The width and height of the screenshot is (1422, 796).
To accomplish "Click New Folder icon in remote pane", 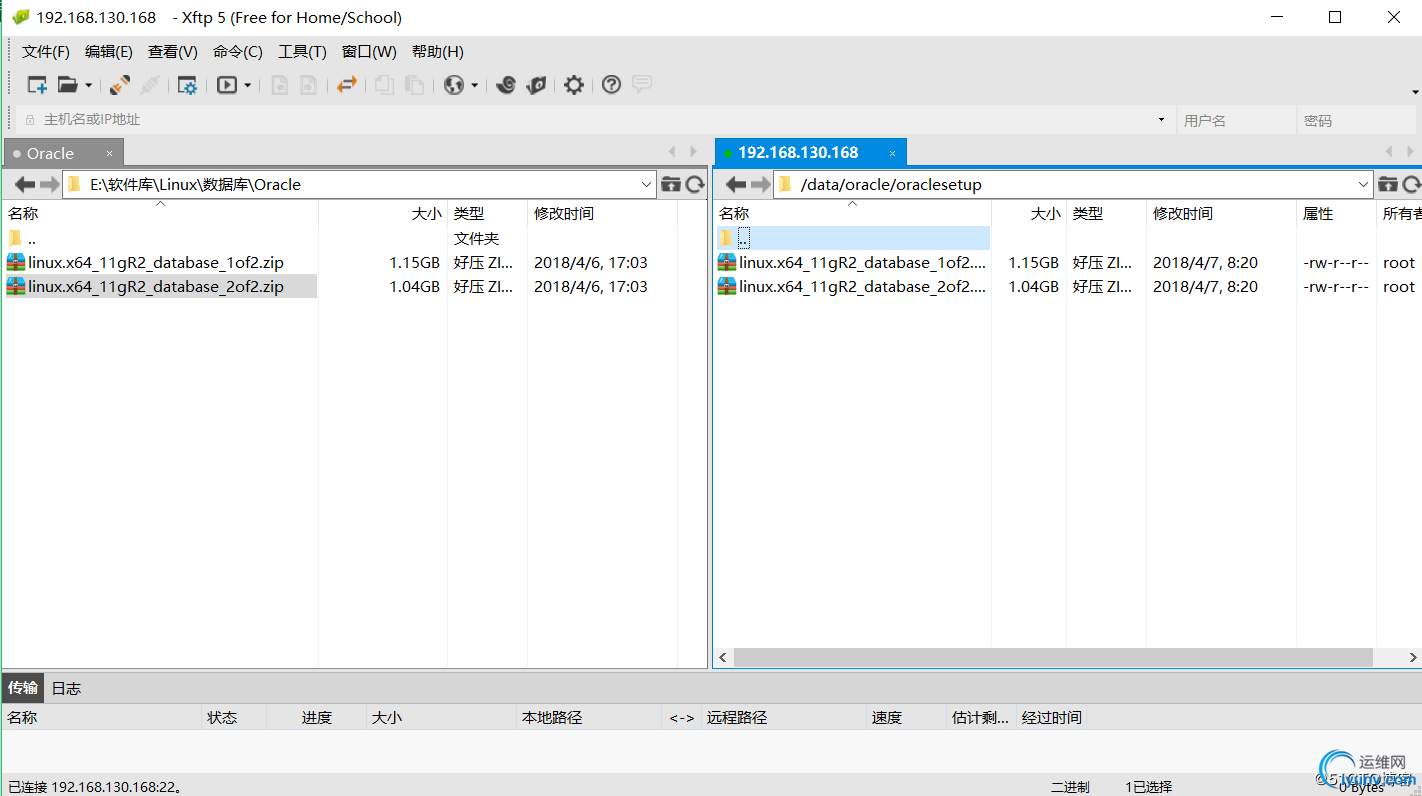I will coord(1388,184).
